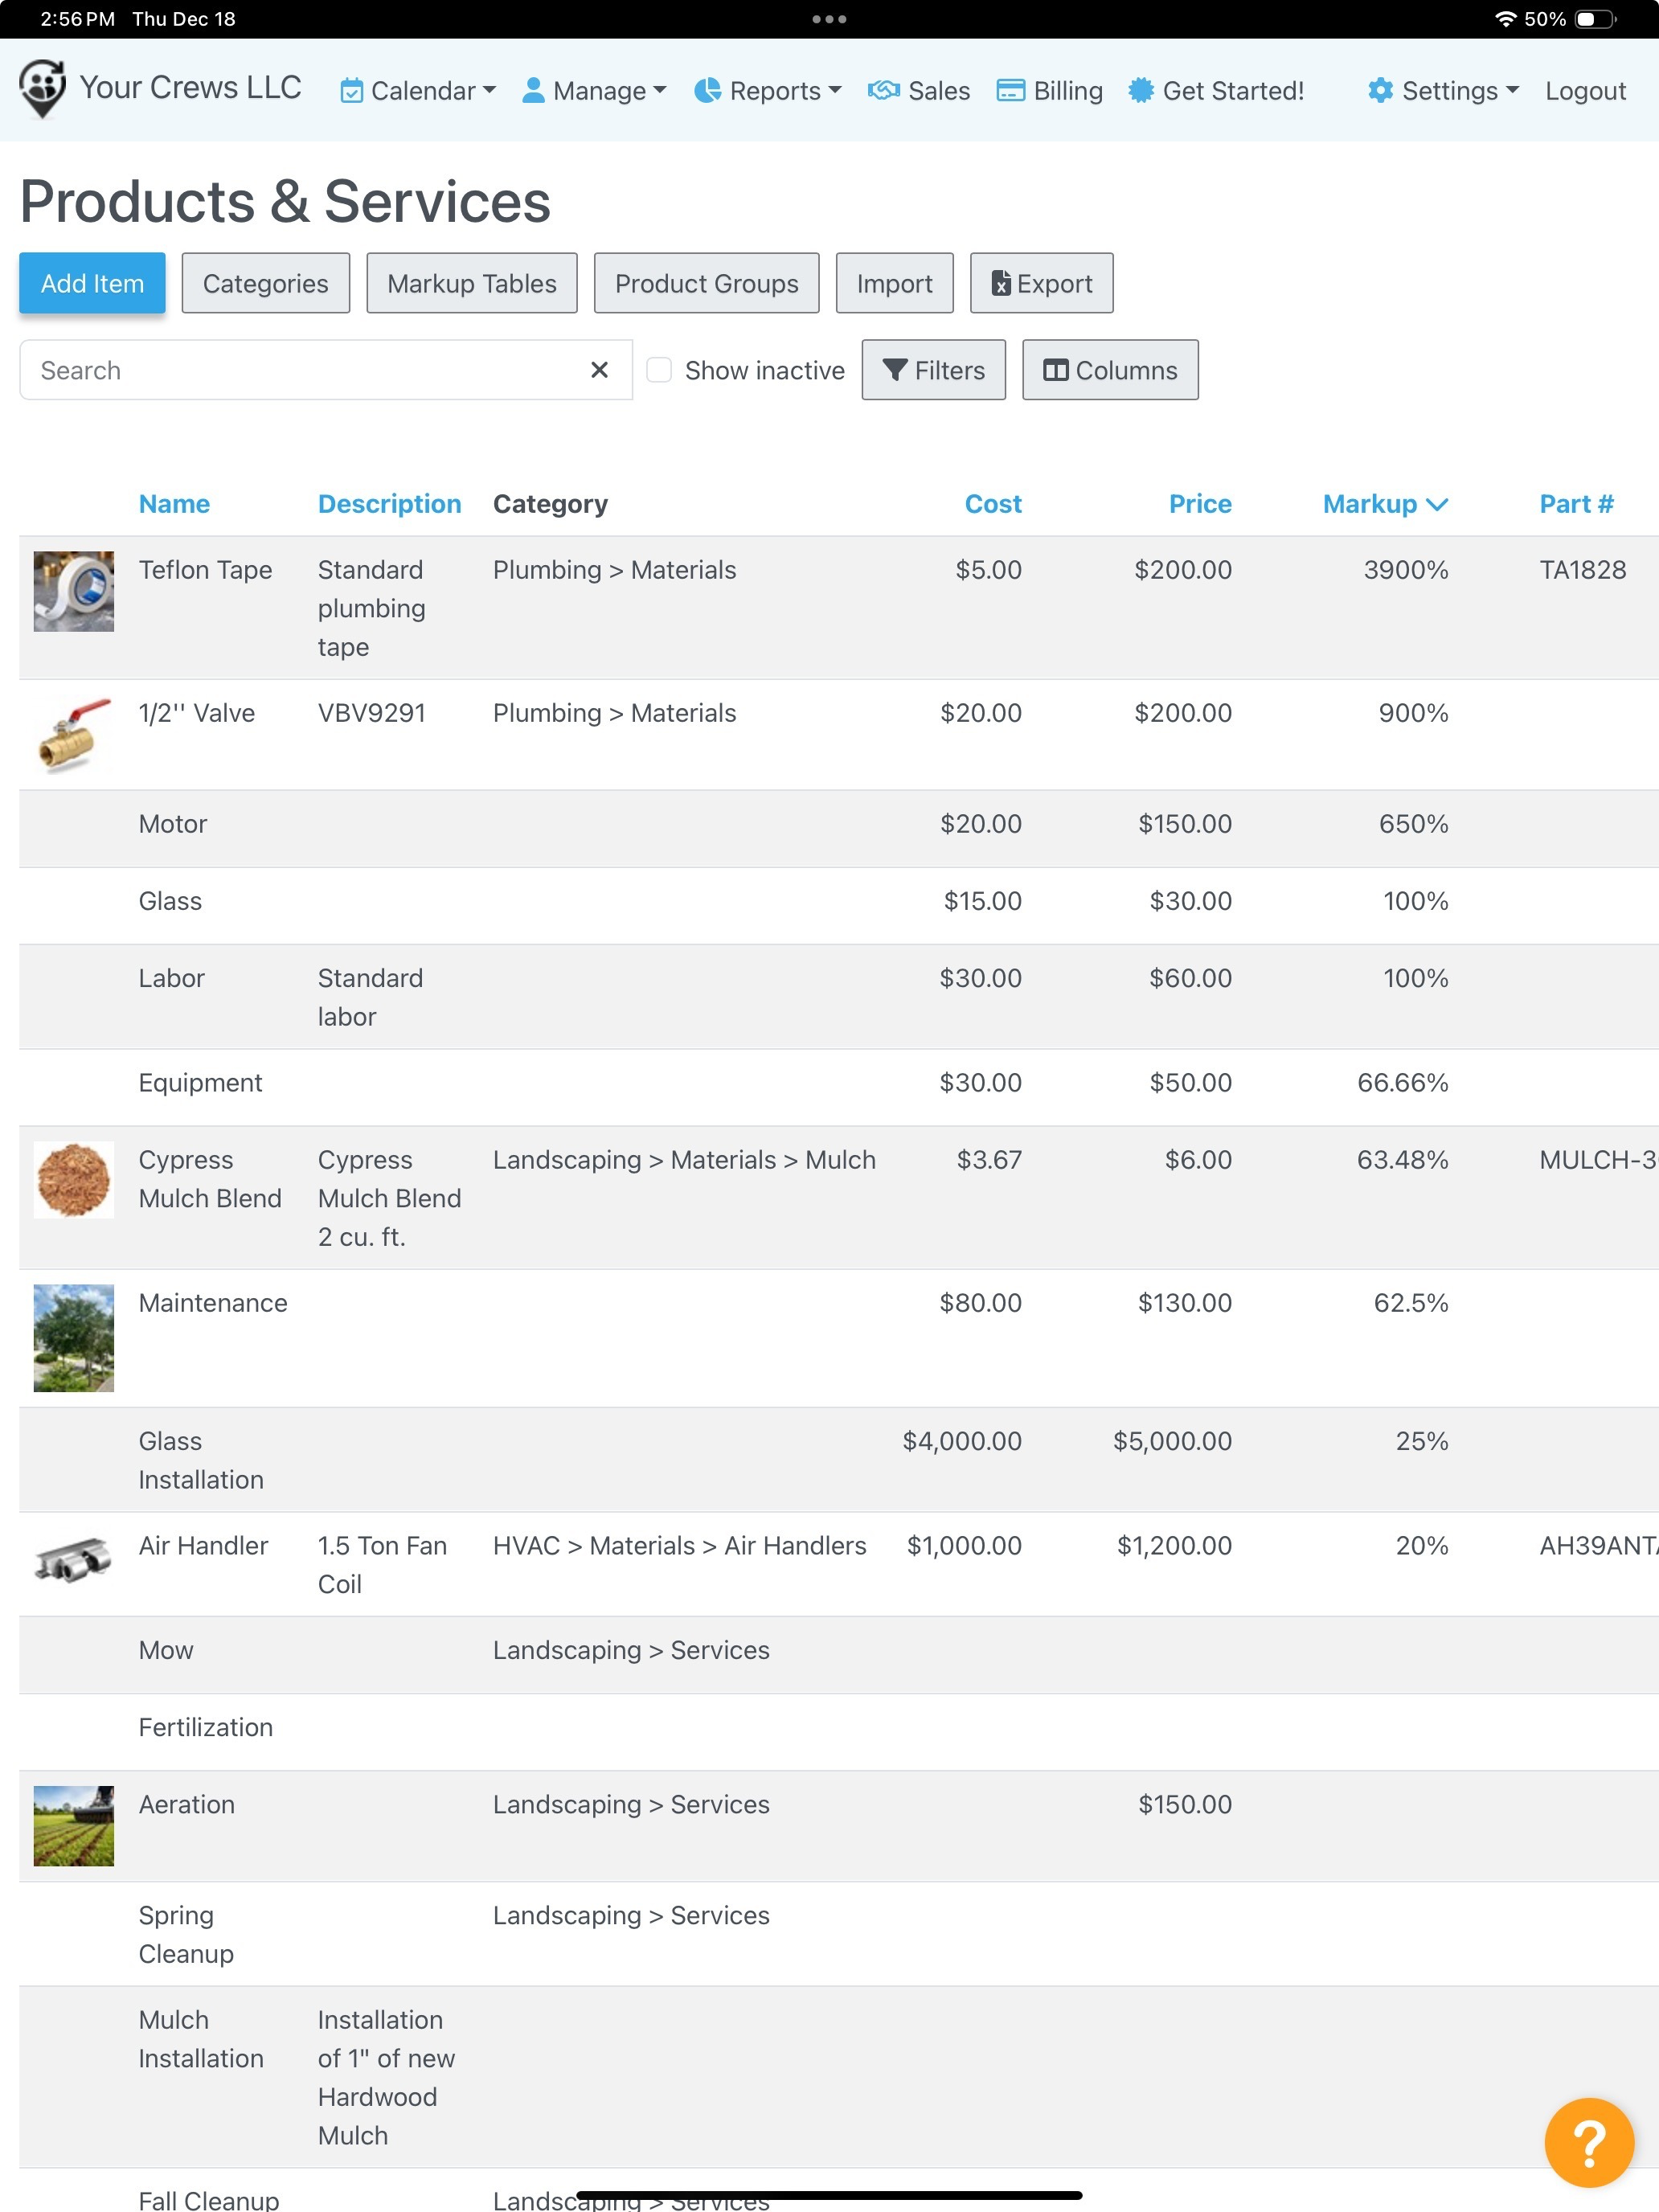Open the Air Handler product thumbnail
Image resolution: width=1659 pixels, height=2212 pixels.
[x=74, y=1560]
